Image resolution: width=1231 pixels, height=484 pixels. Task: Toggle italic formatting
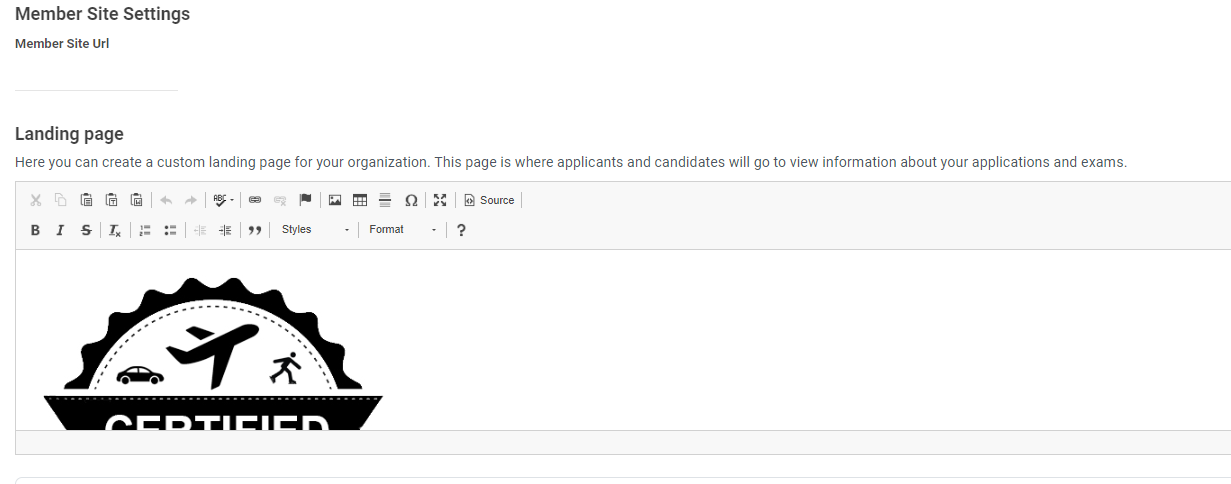pyautogui.click(x=60, y=230)
